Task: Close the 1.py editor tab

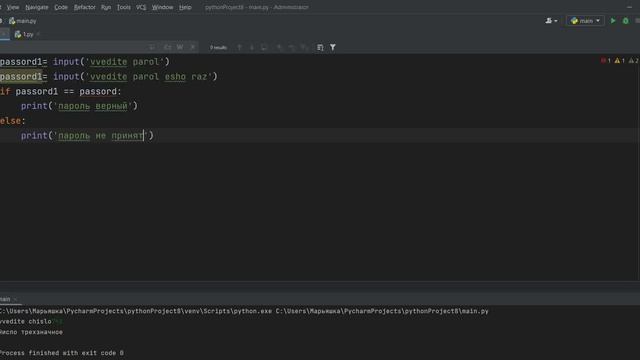Action: 38,35
